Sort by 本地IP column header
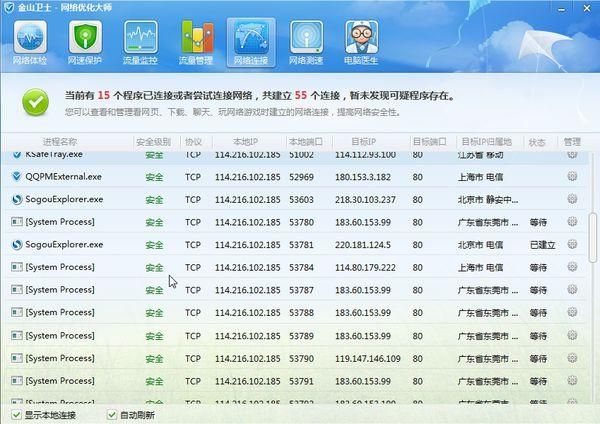This screenshot has height=424, width=600. [x=245, y=142]
